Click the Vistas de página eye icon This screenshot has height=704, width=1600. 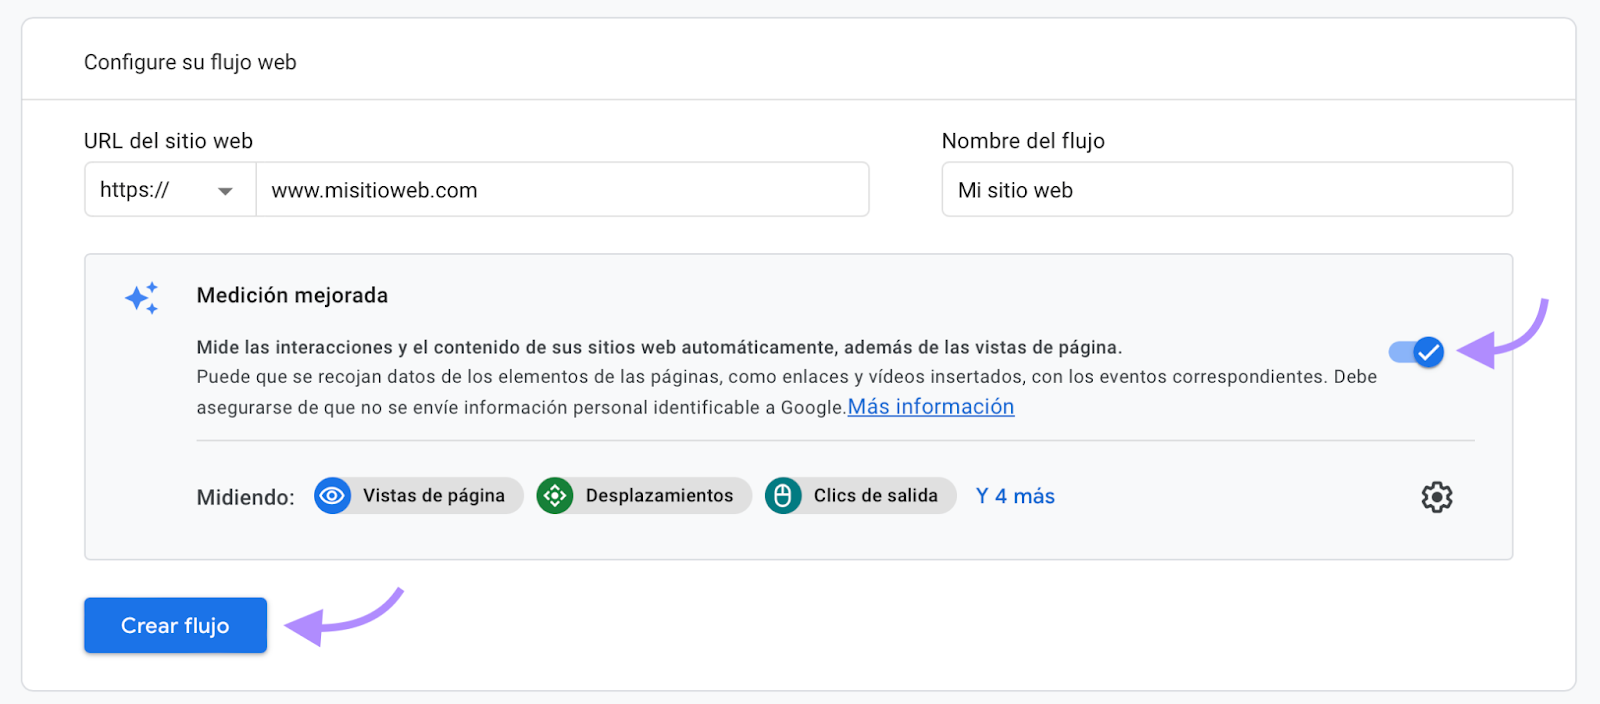[x=332, y=496]
